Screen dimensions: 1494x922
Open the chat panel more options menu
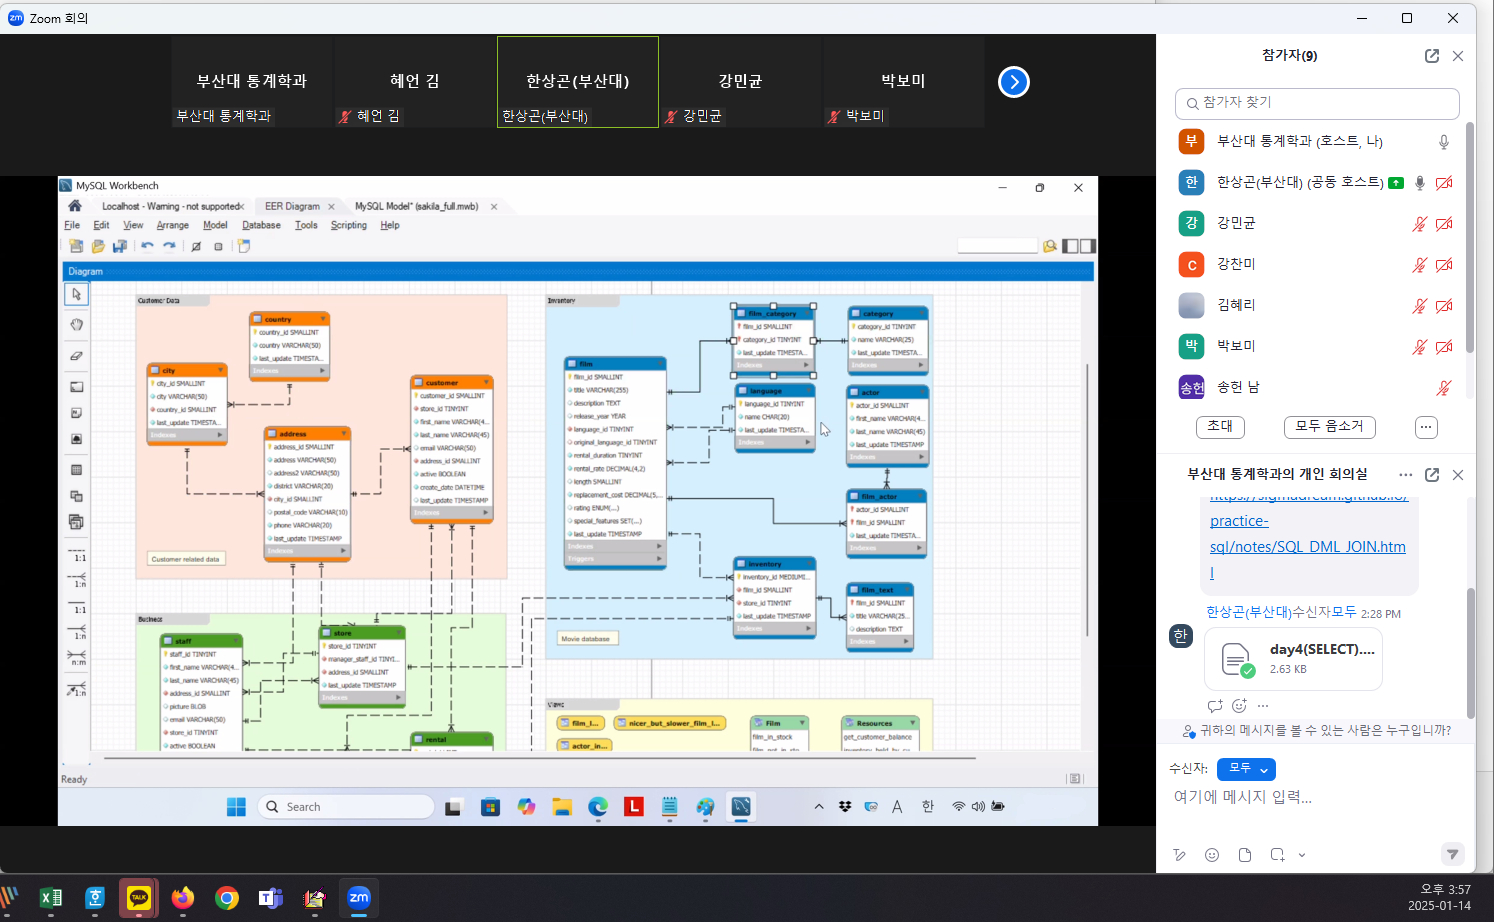[x=1405, y=475]
